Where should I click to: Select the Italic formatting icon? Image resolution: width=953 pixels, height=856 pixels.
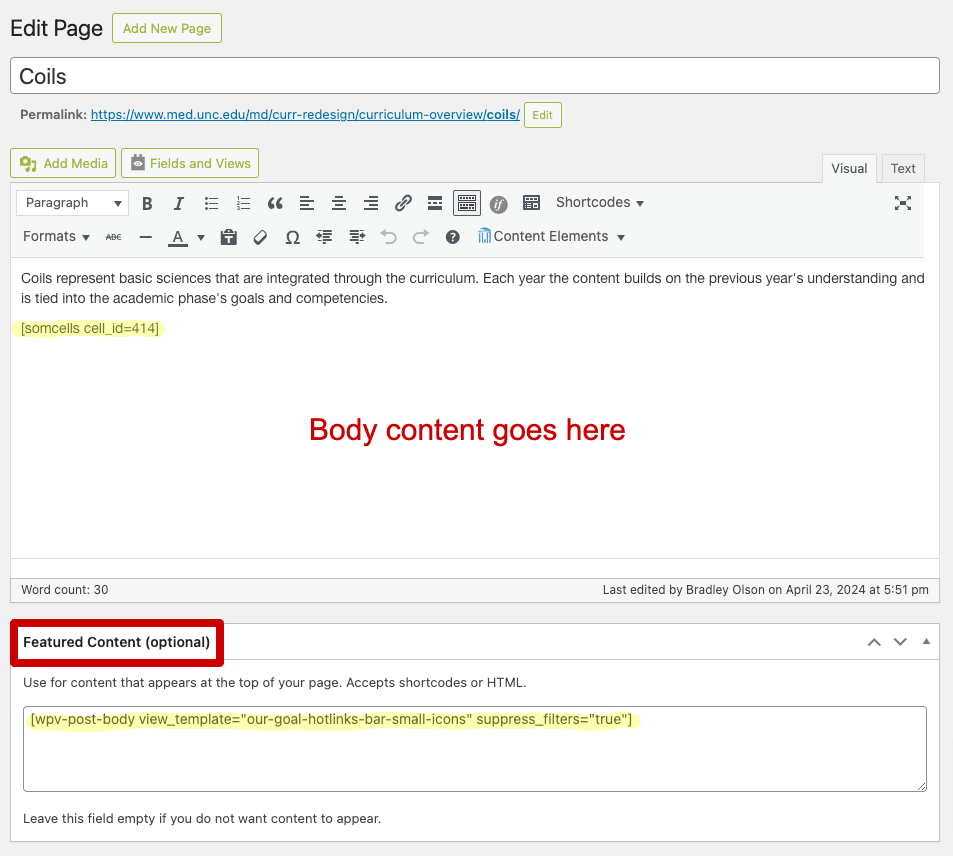click(x=179, y=203)
